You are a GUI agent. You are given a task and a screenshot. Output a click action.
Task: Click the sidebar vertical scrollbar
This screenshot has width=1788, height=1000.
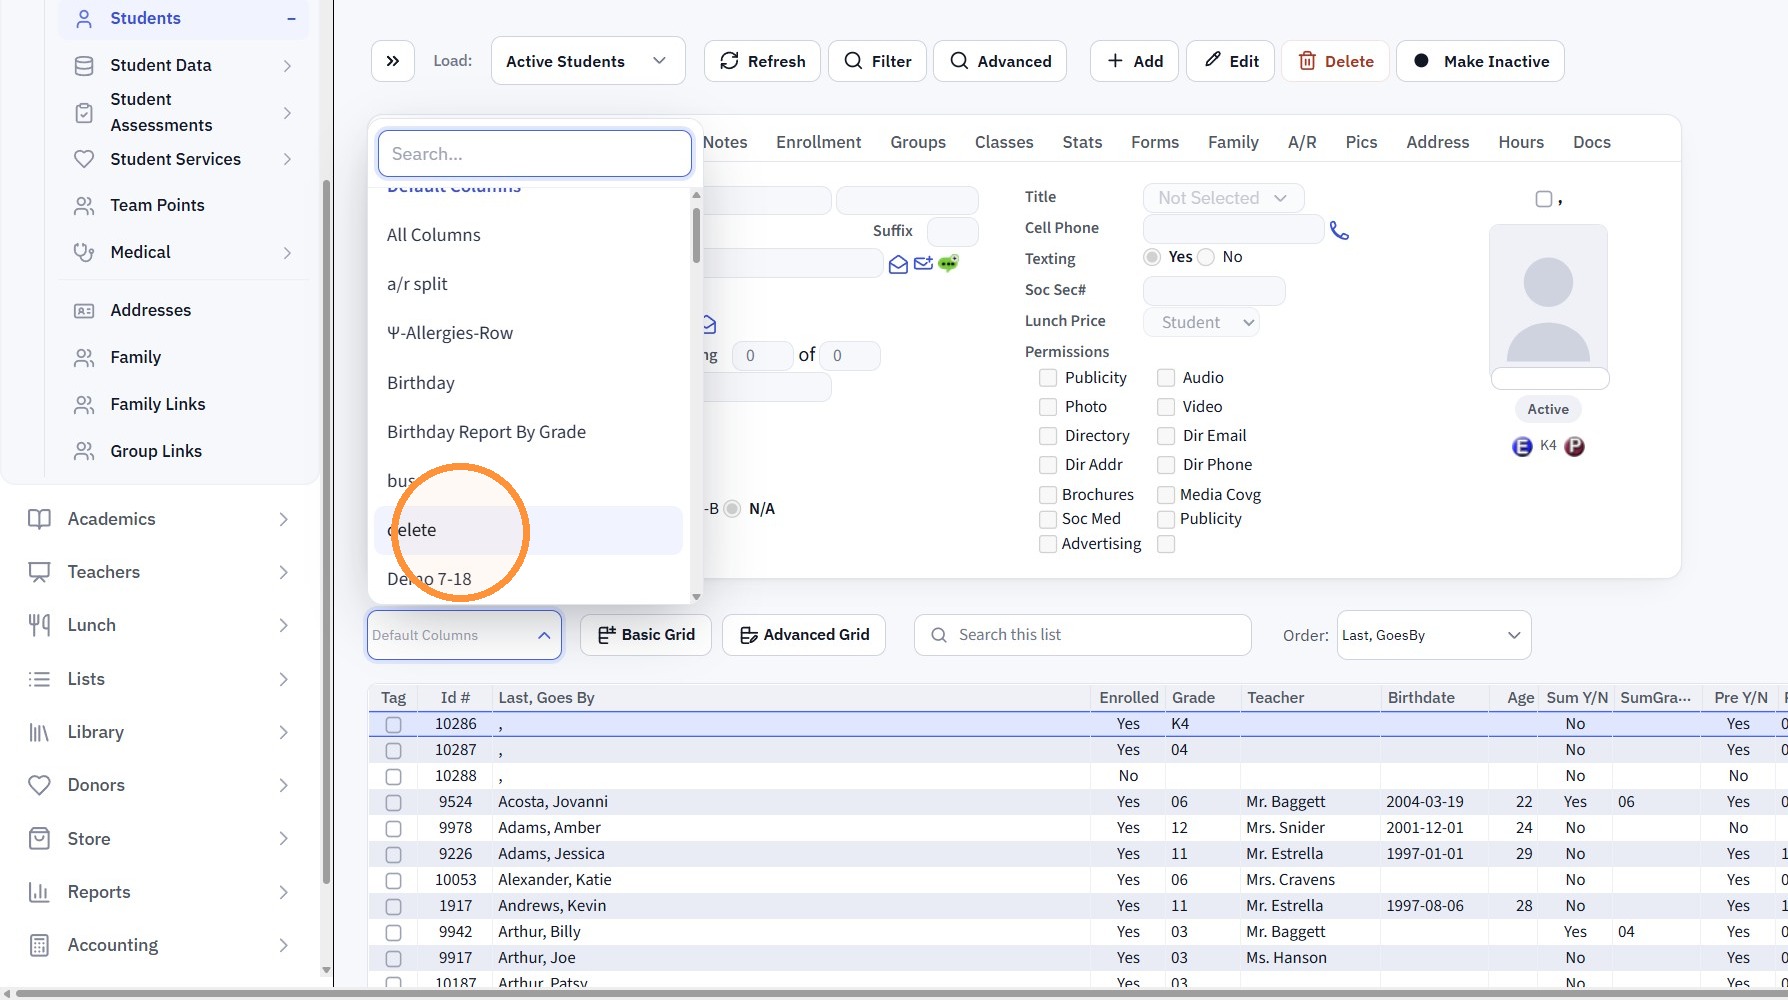coord(326,530)
